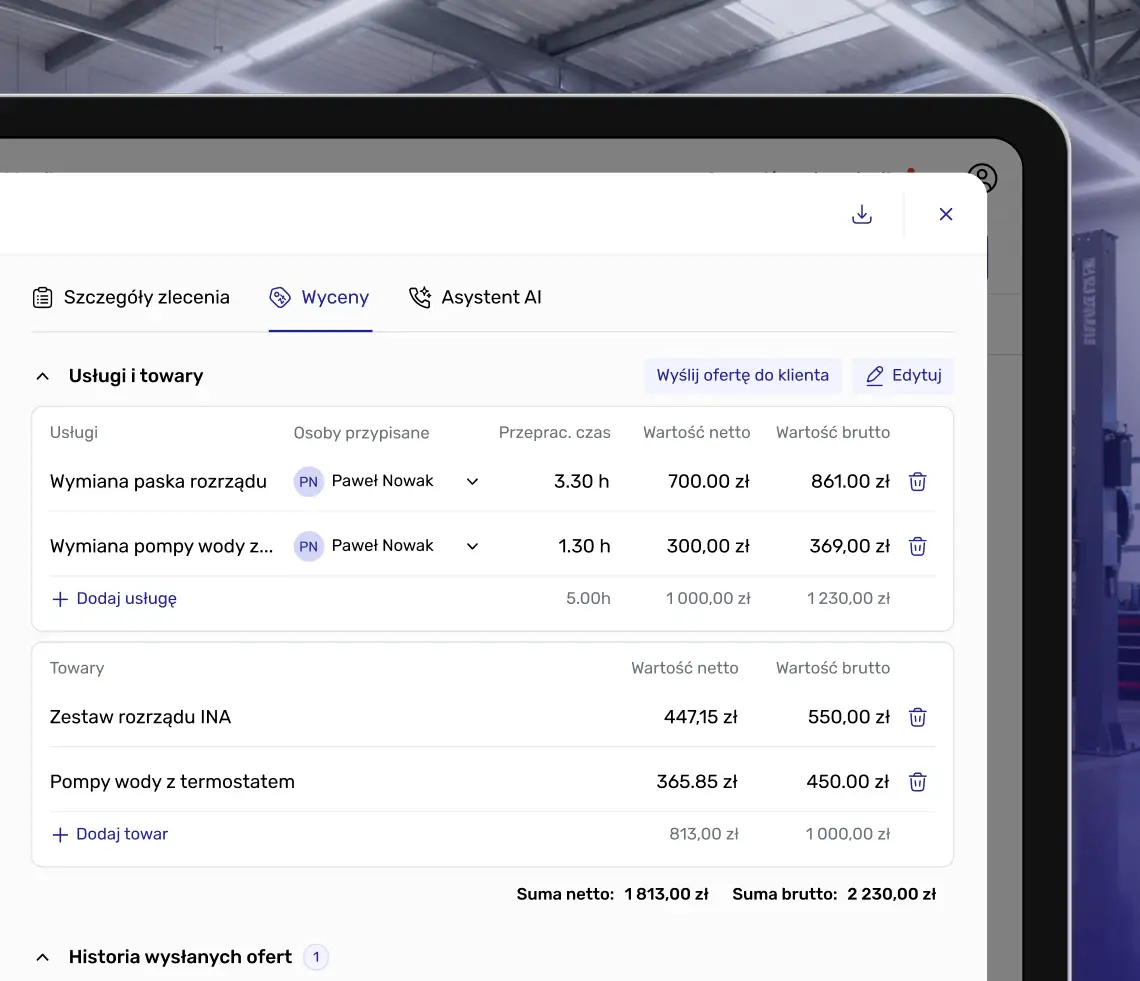Switch to the Wyceny tab
This screenshot has height=981, width=1140.
tap(320, 297)
